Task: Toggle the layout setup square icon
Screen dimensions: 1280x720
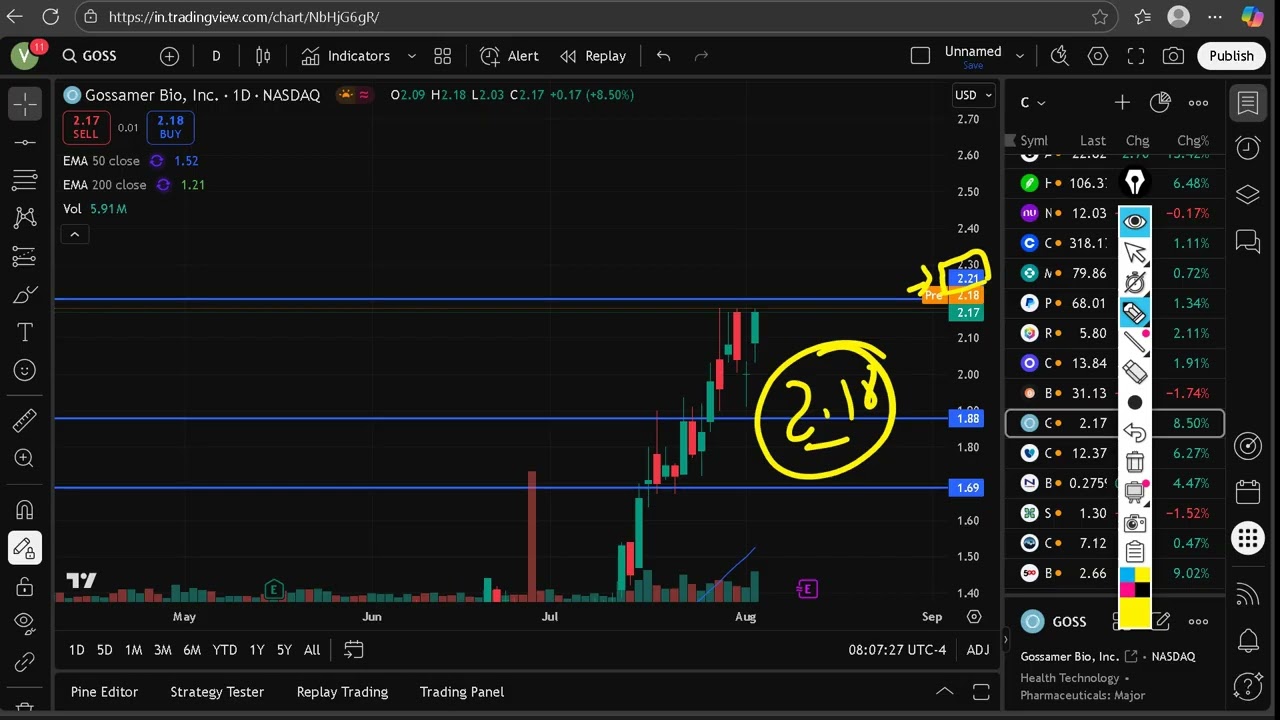Action: tap(920, 56)
